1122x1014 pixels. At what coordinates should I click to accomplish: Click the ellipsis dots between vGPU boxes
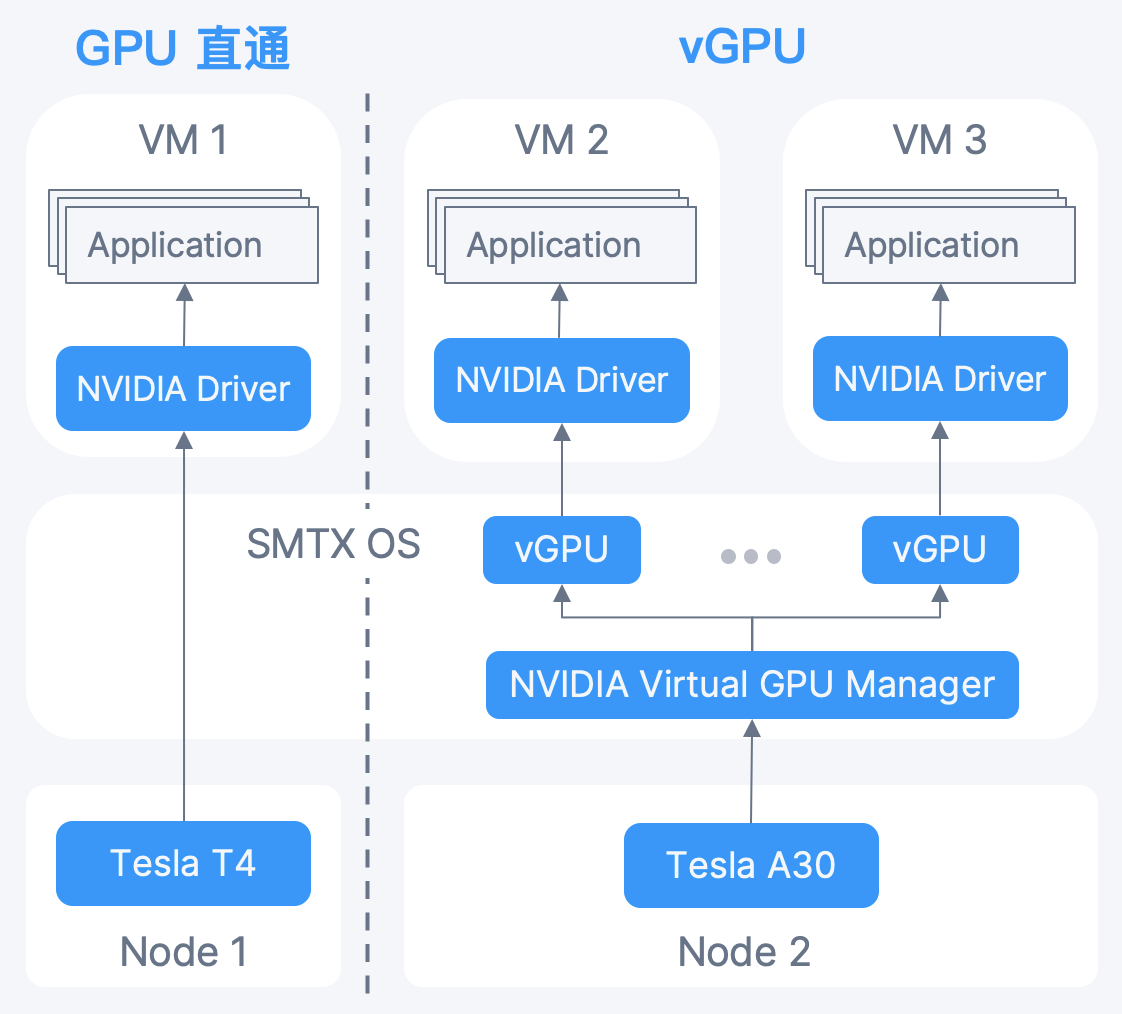coord(750,556)
